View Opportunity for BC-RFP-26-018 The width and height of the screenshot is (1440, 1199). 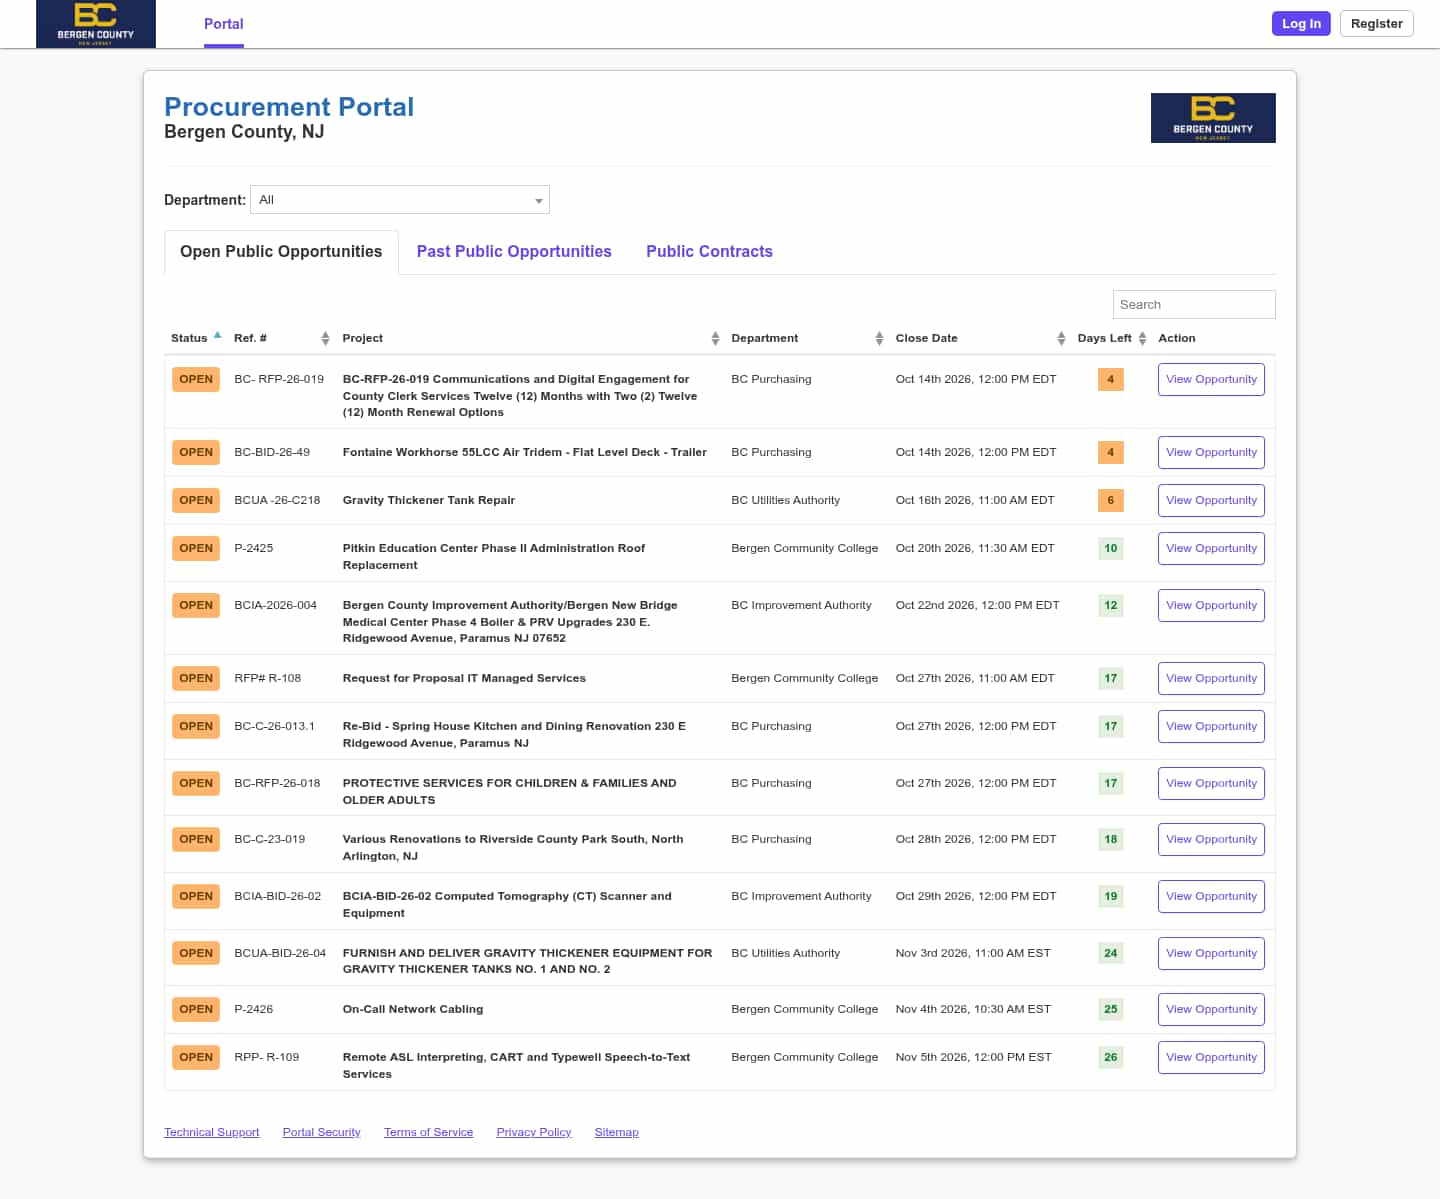point(1211,784)
